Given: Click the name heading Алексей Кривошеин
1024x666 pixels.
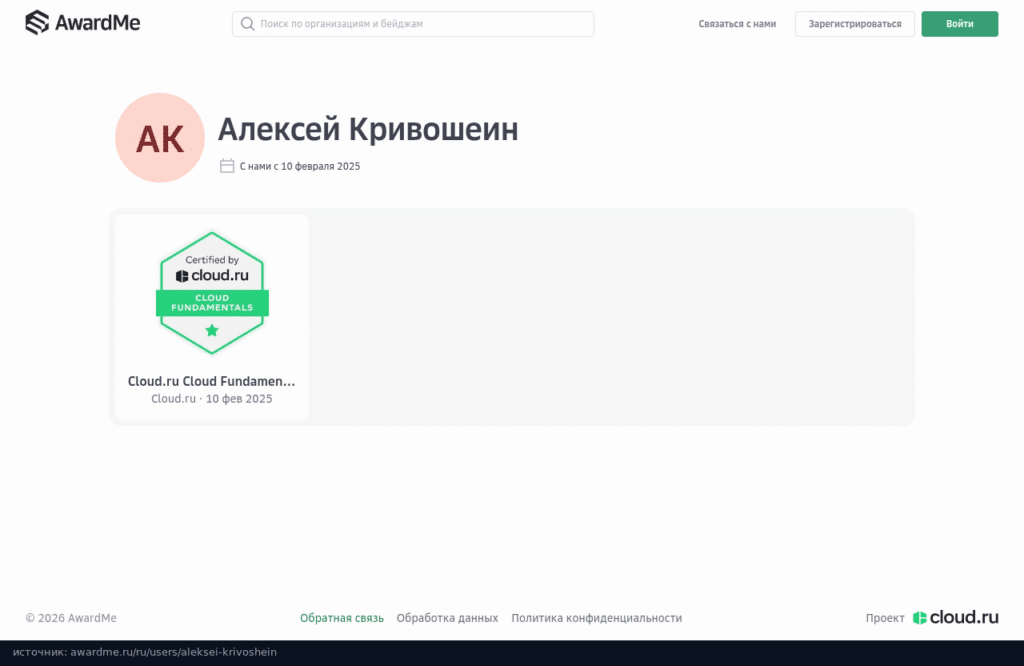Looking at the screenshot, I should [368, 129].
